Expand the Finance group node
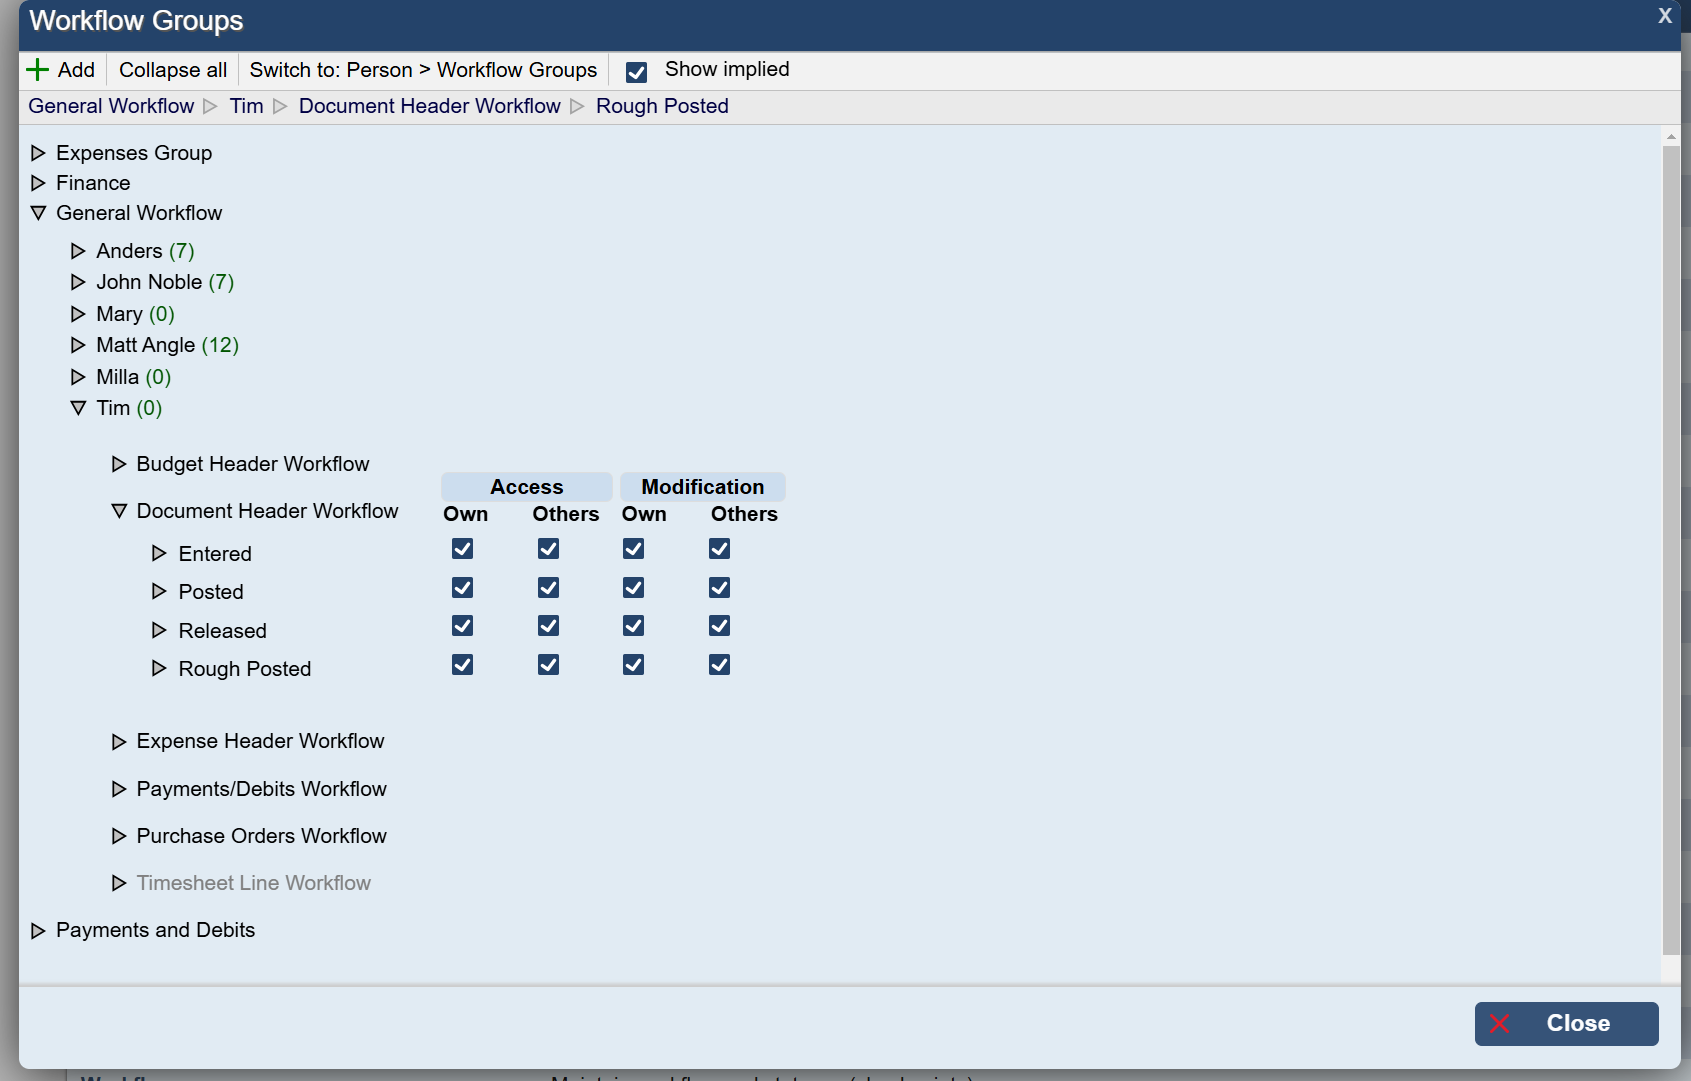Screen dimensions: 1691x1081 tap(38, 183)
